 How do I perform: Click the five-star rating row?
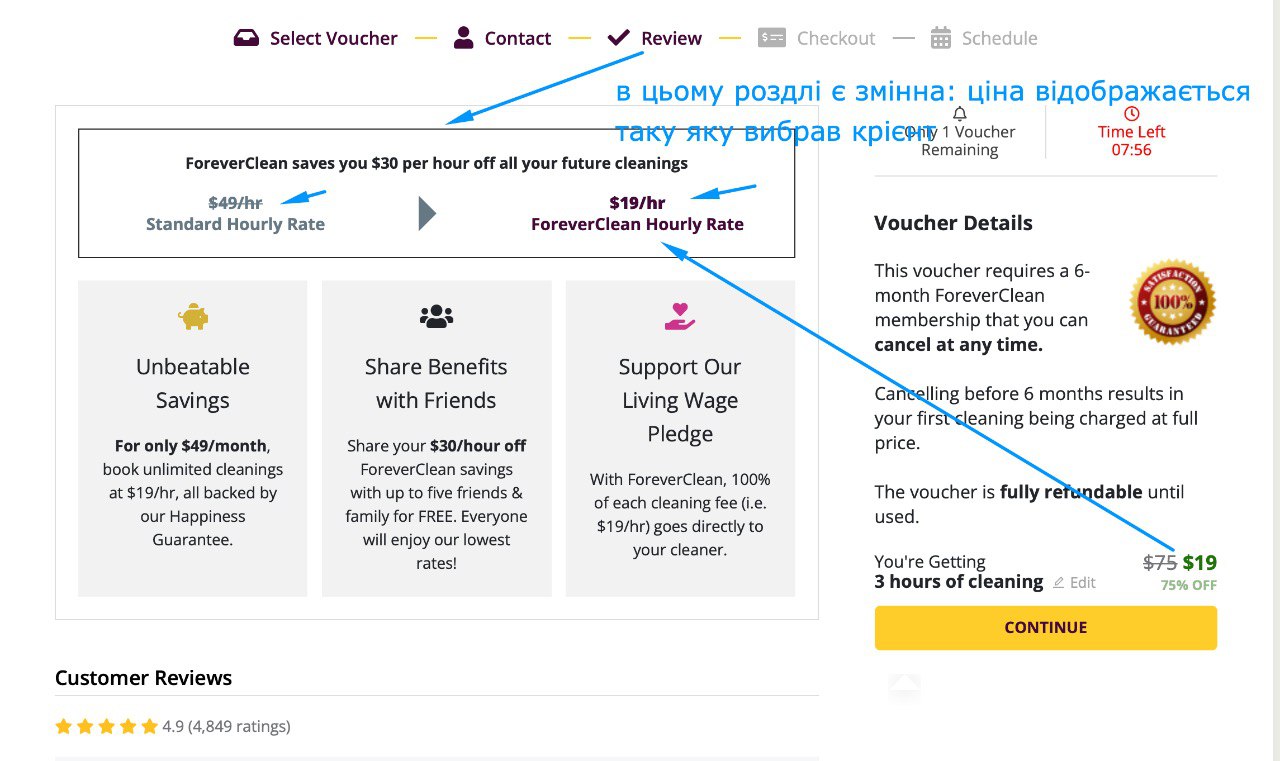tap(172, 726)
